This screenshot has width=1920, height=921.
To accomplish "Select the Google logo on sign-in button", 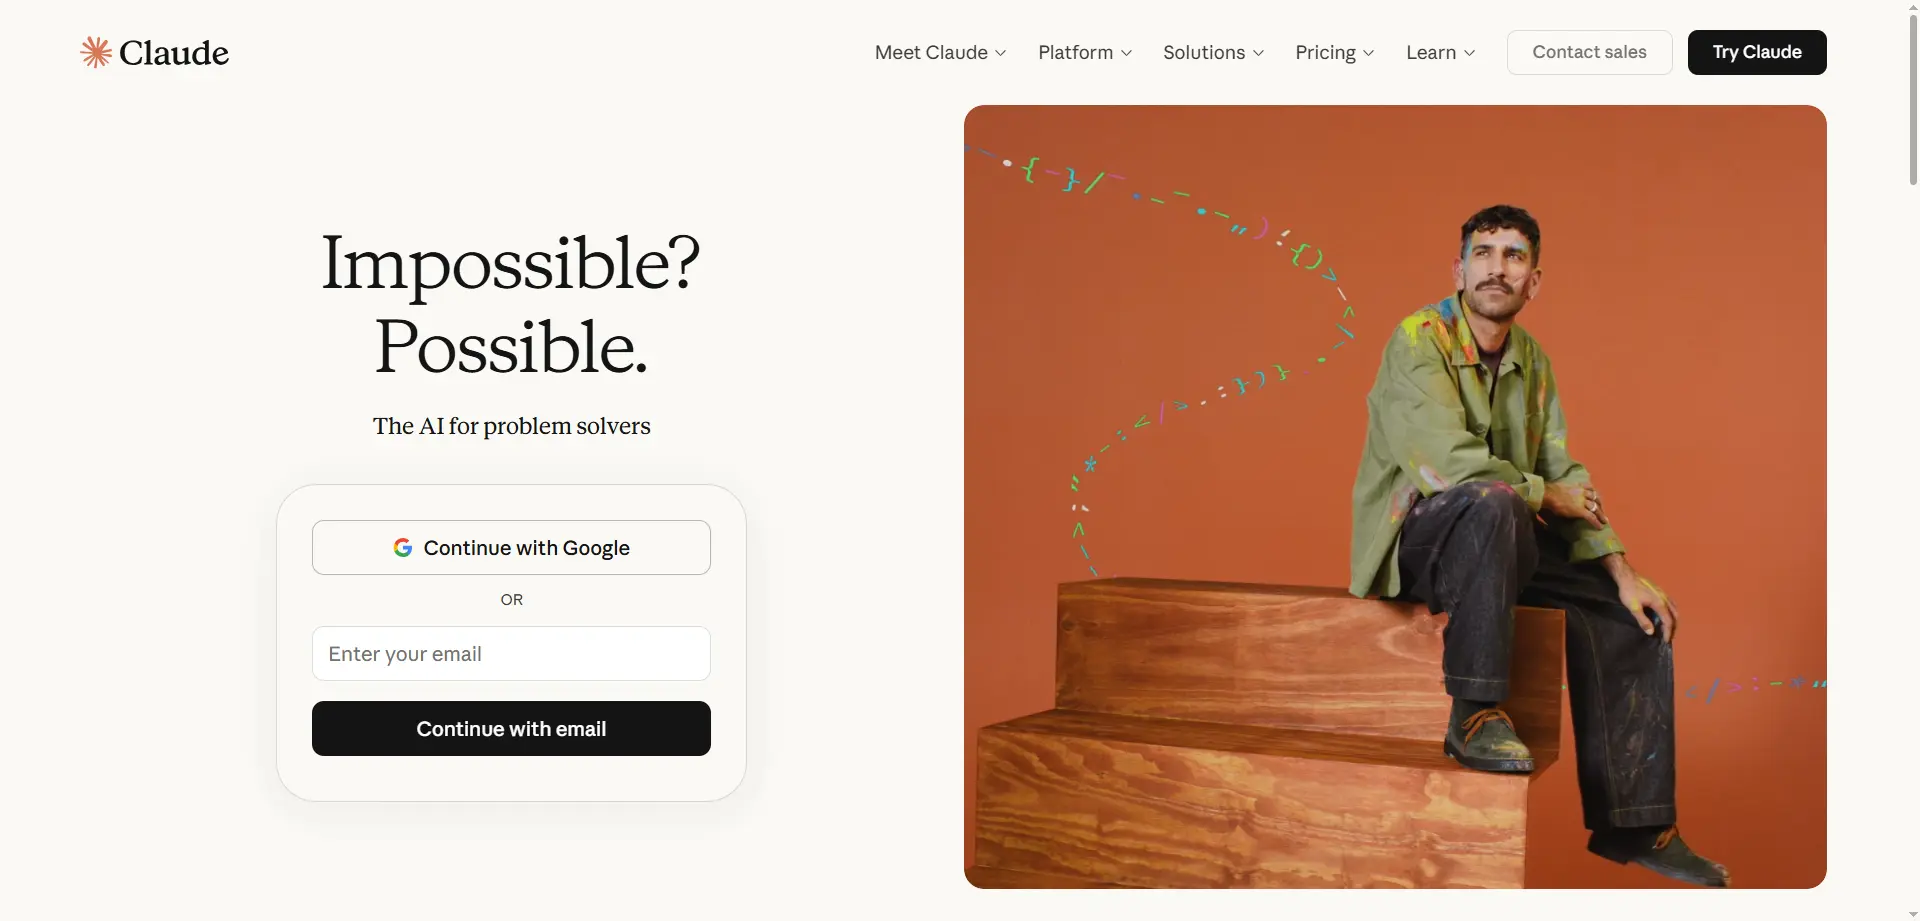I will point(402,547).
